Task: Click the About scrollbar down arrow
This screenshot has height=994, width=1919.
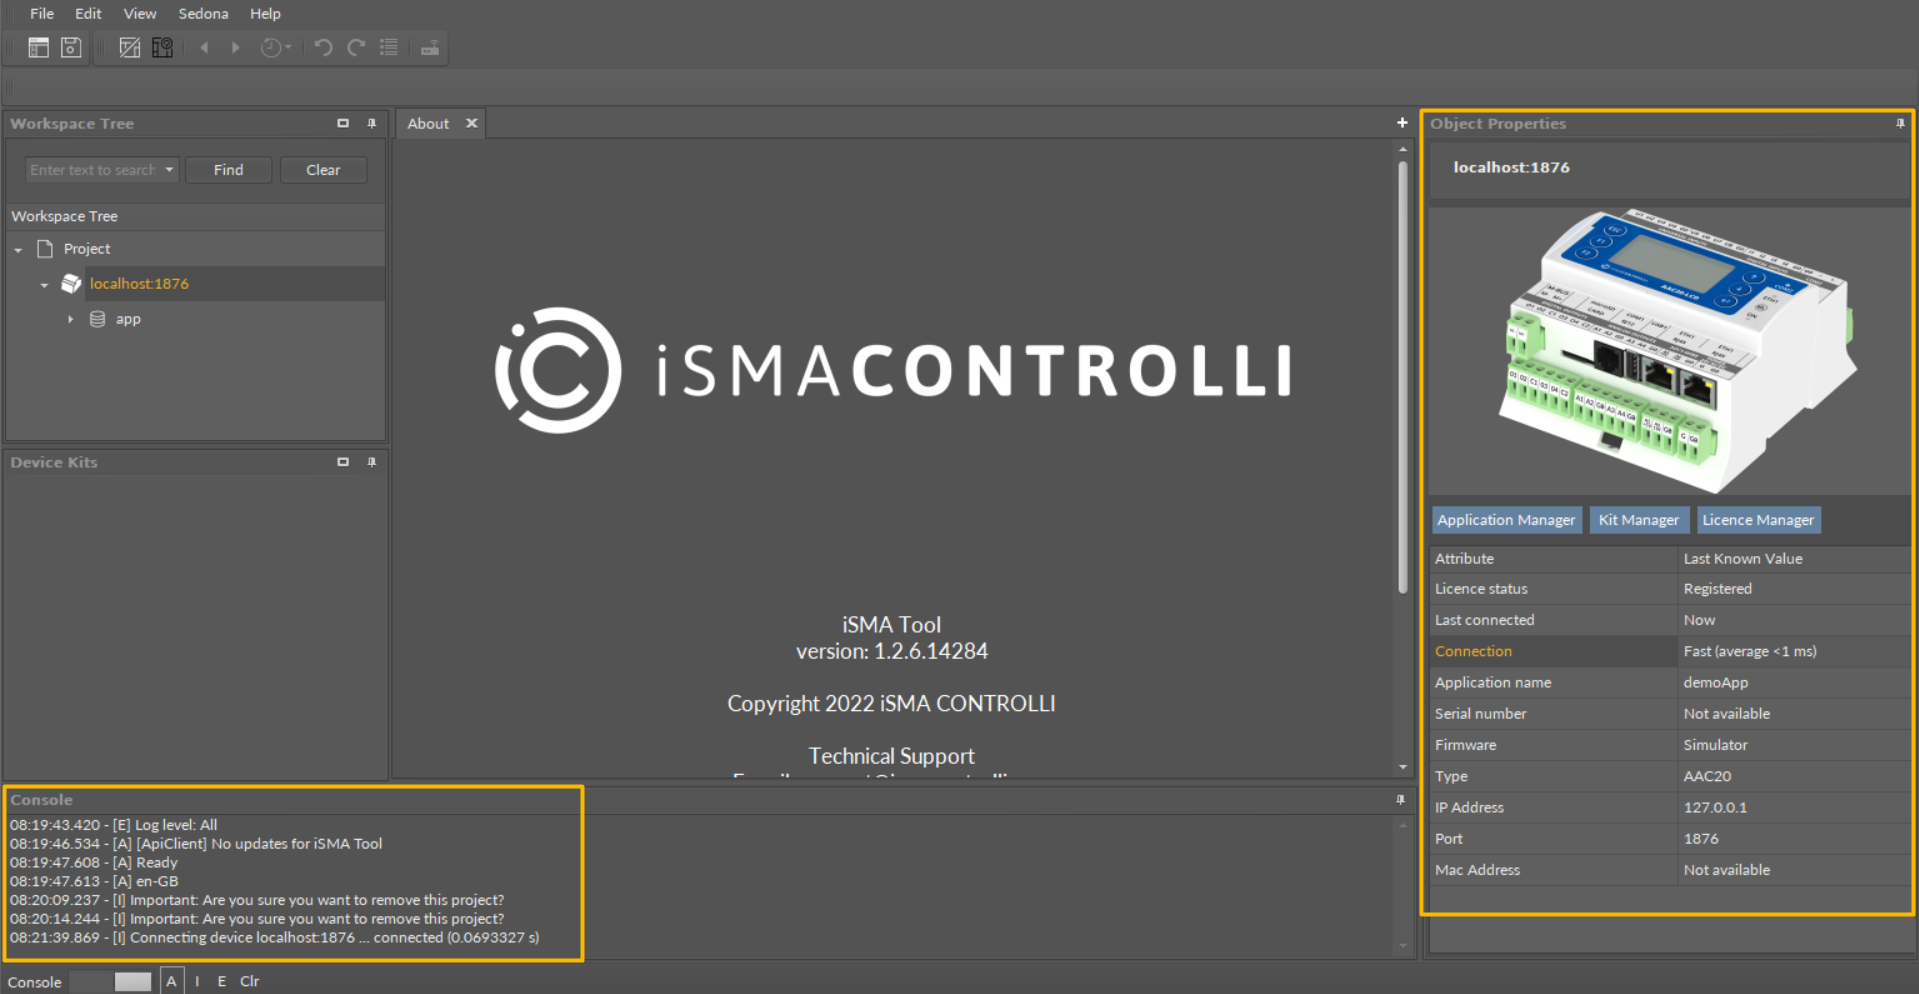Action: [x=1402, y=767]
